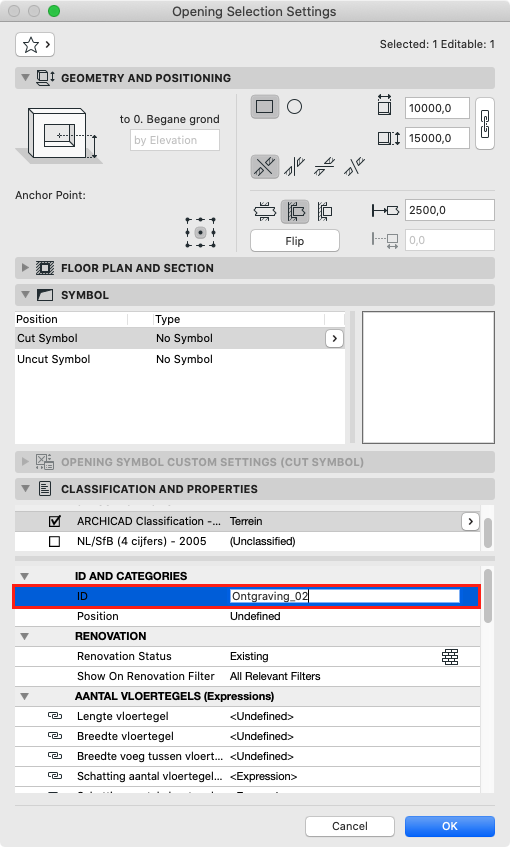Select the Renovation Status row
The width and height of the screenshot is (510, 847).
[247, 656]
